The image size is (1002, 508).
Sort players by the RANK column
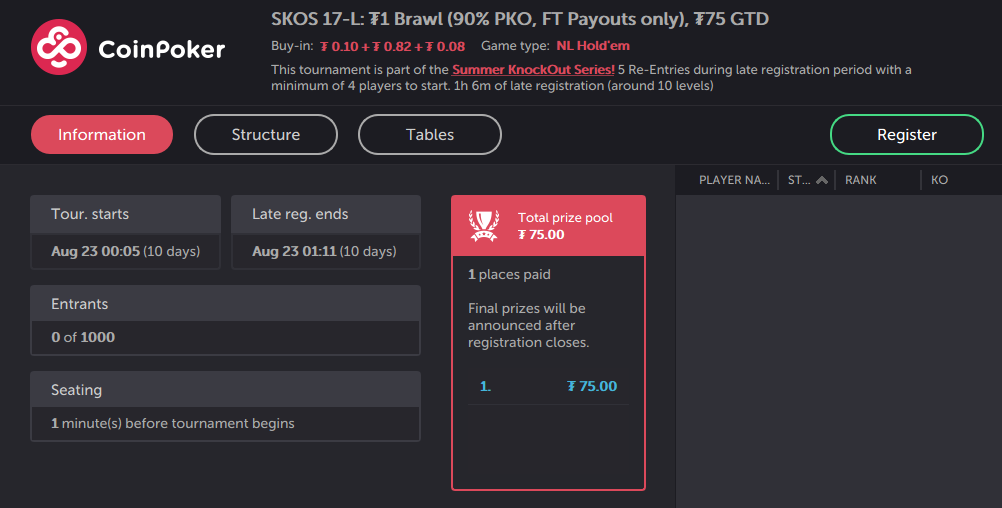pyautogui.click(x=861, y=180)
